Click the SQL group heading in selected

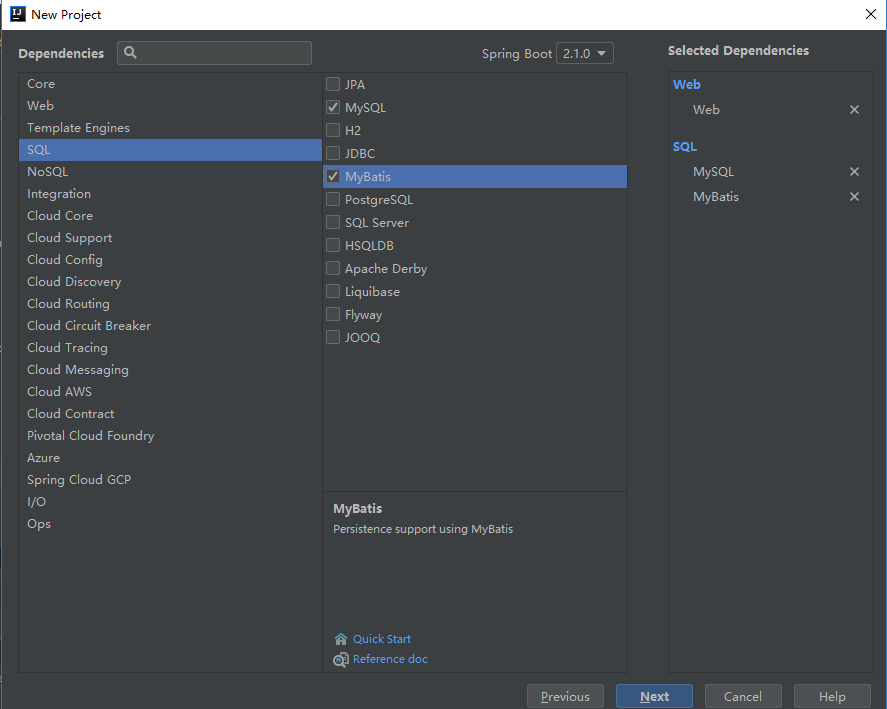coord(684,147)
